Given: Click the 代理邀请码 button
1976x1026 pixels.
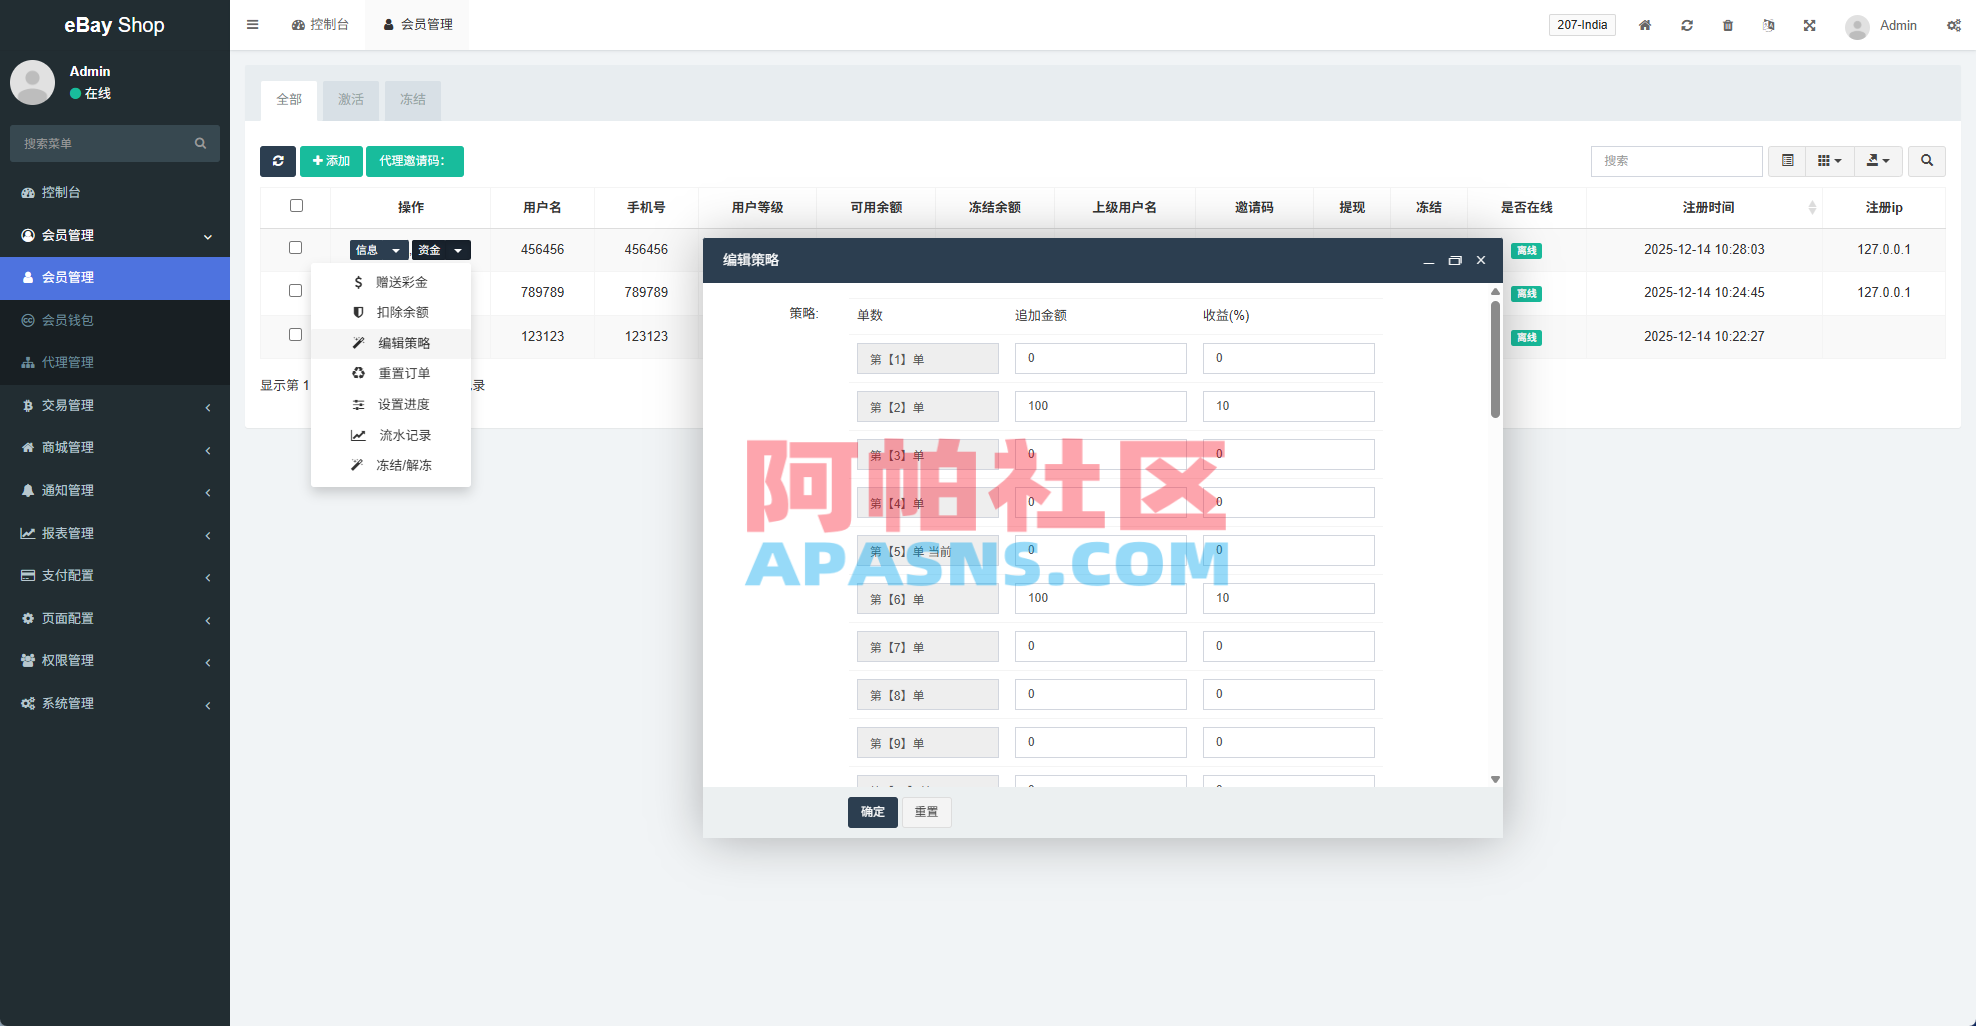Looking at the screenshot, I should [415, 161].
